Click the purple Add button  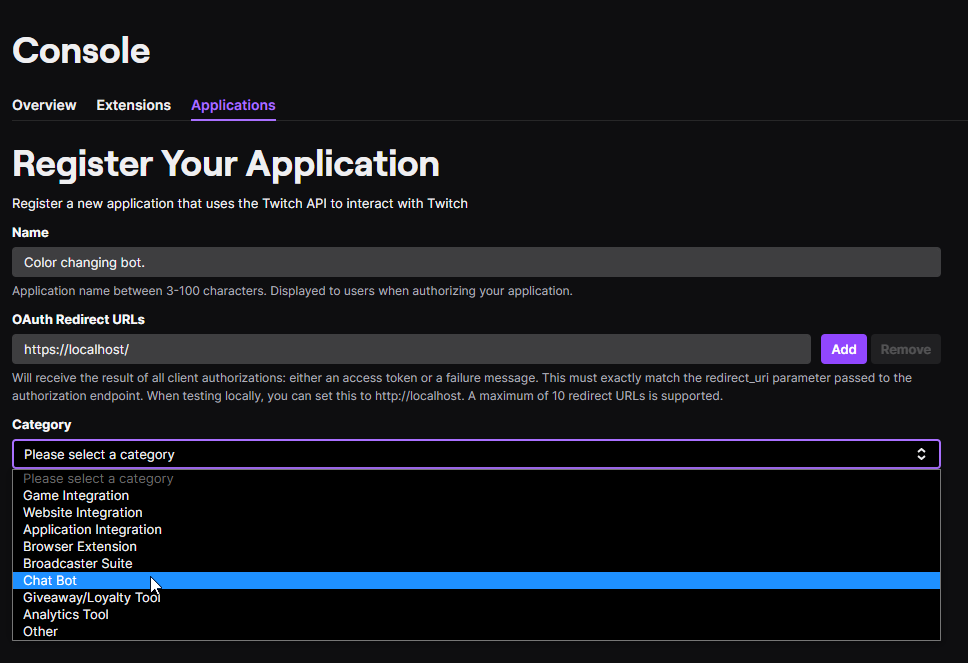click(843, 349)
